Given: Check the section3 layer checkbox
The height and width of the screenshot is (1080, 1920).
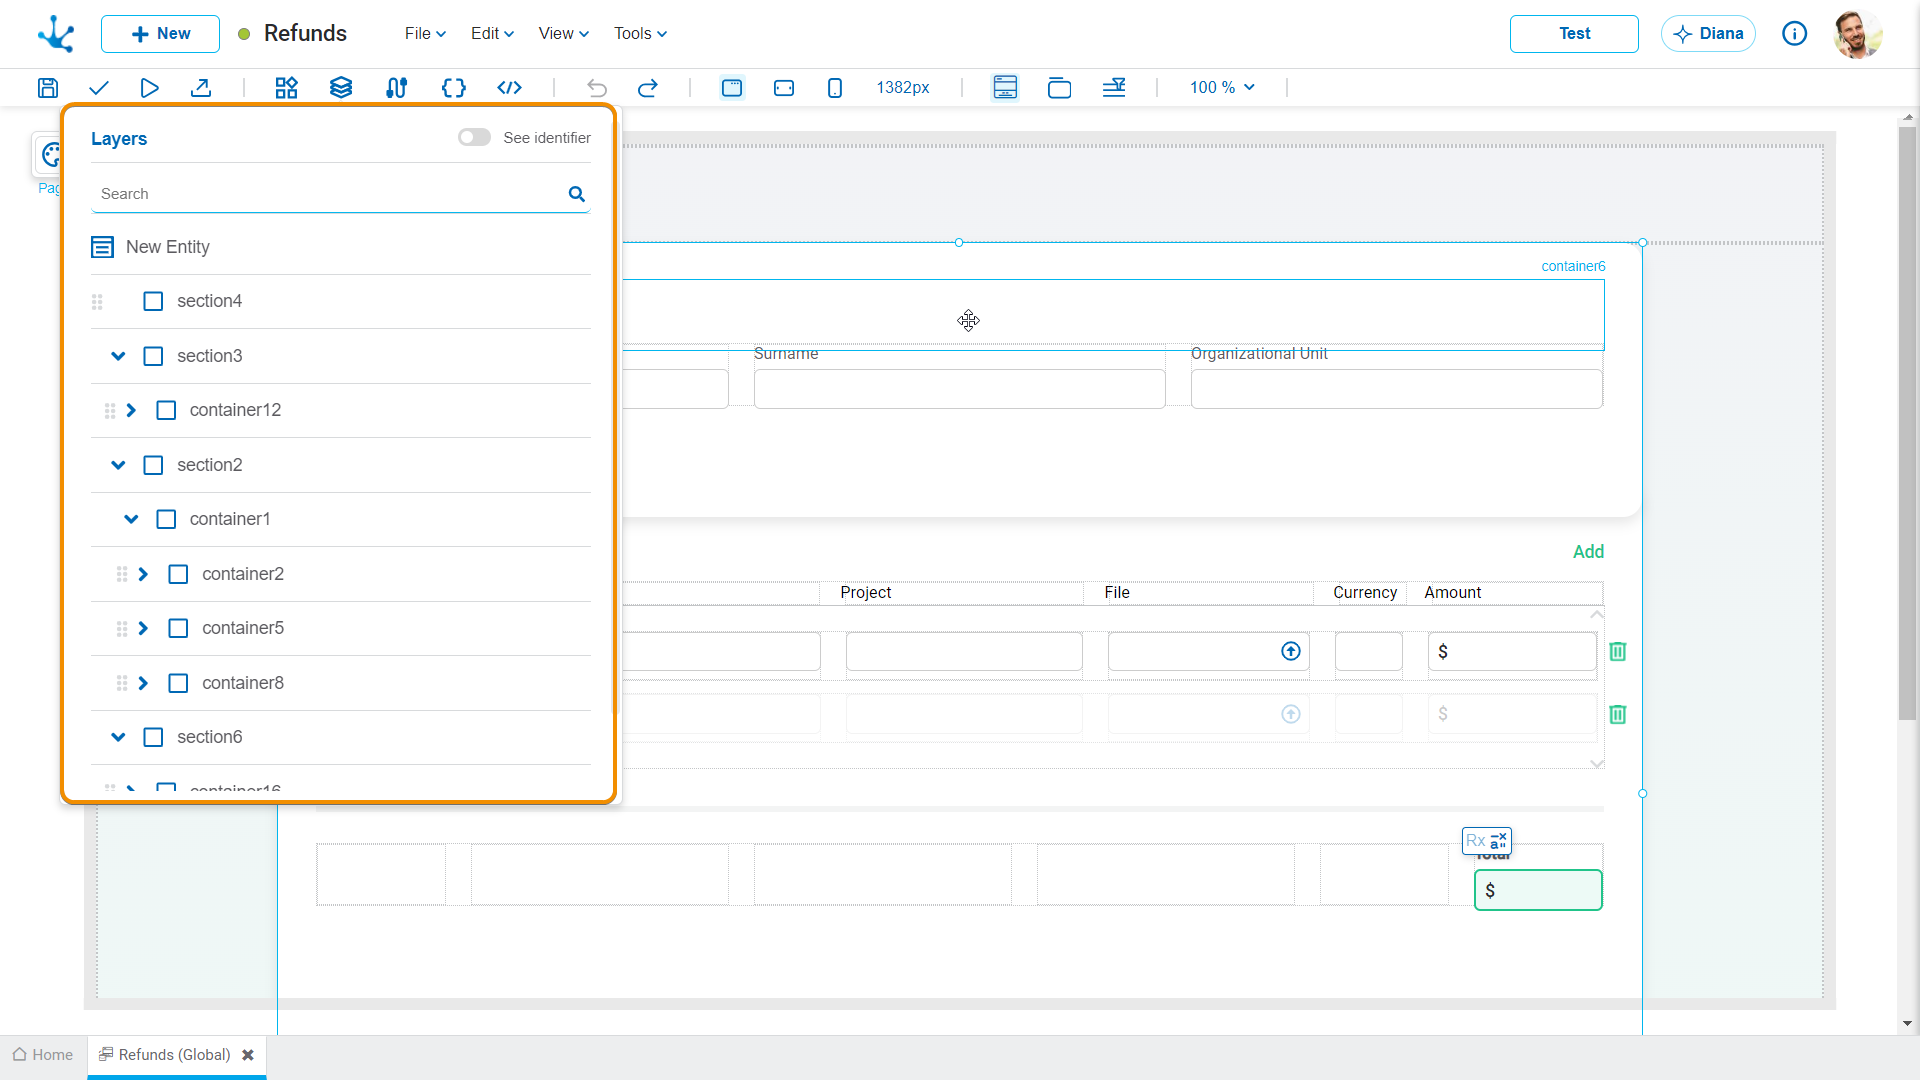Looking at the screenshot, I should click(153, 357).
